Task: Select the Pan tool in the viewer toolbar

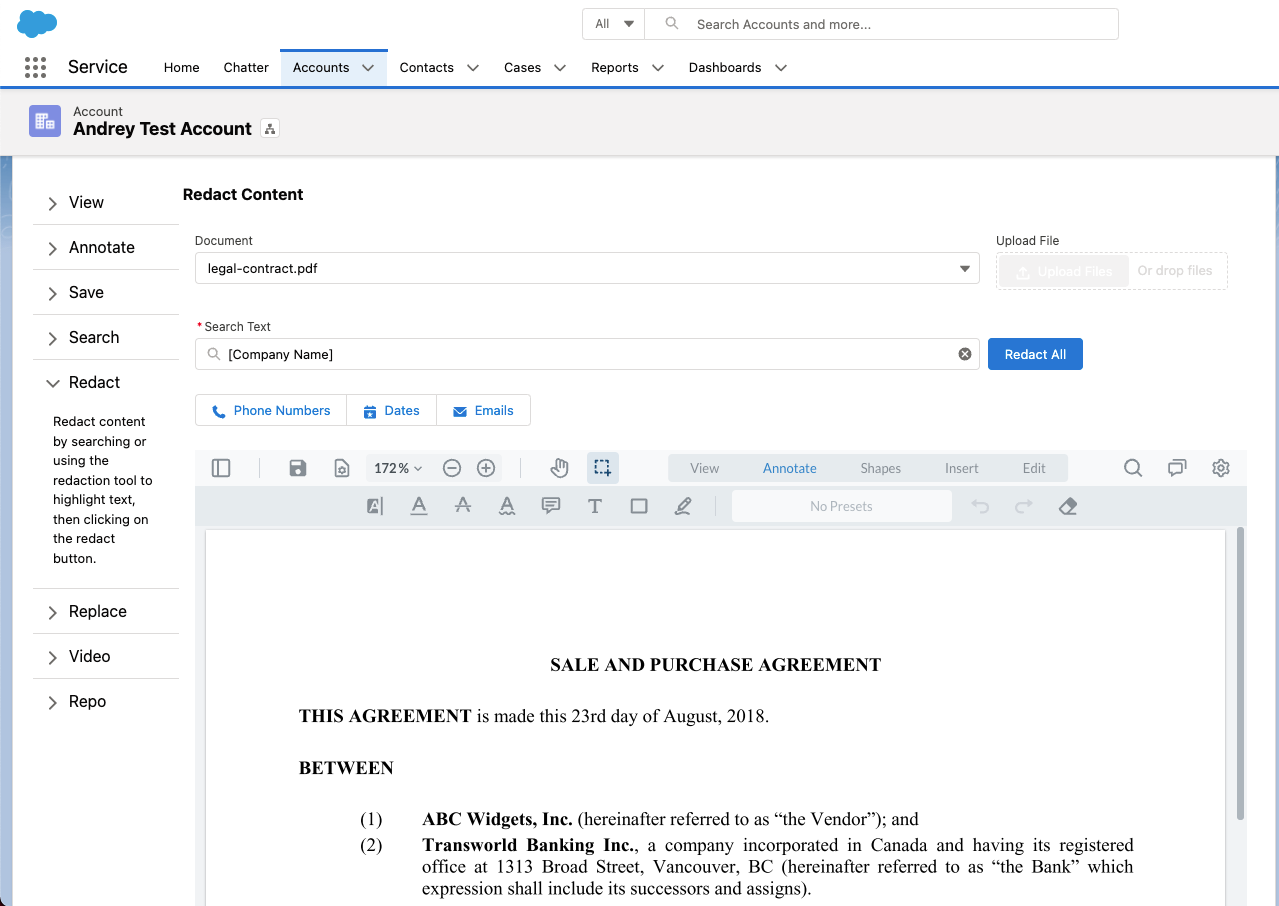Action: click(559, 467)
